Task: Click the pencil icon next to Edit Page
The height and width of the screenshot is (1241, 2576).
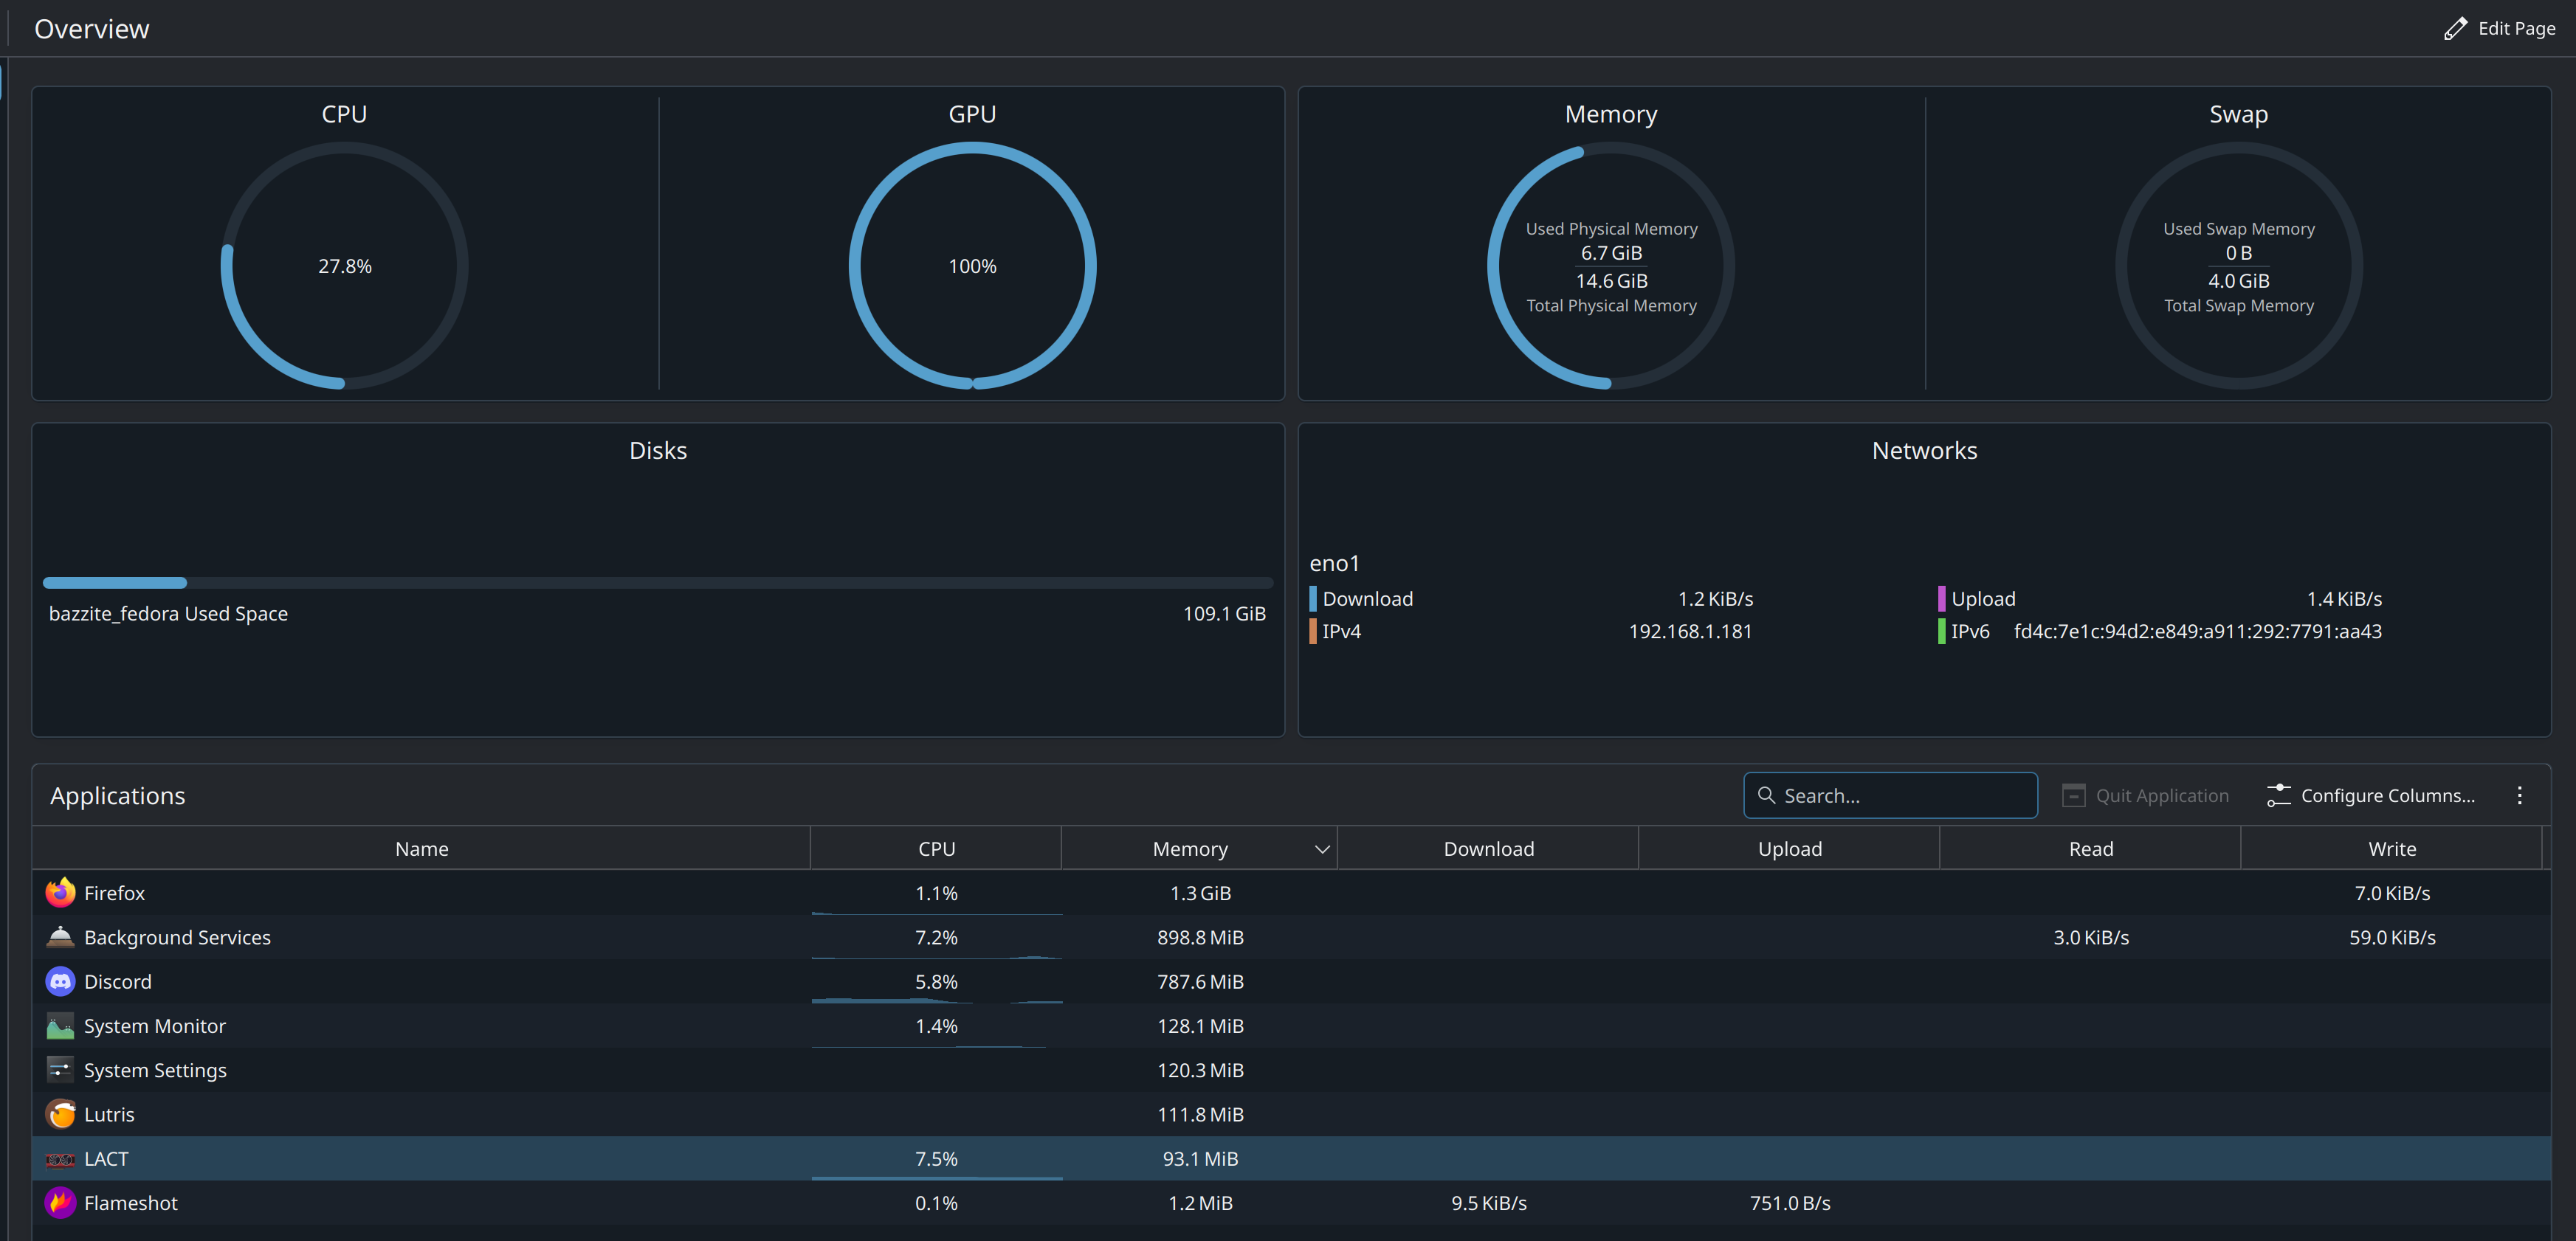Action: (x=2455, y=28)
